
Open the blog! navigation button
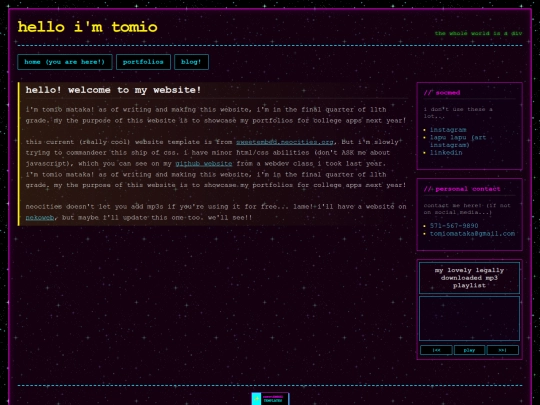pos(191,62)
